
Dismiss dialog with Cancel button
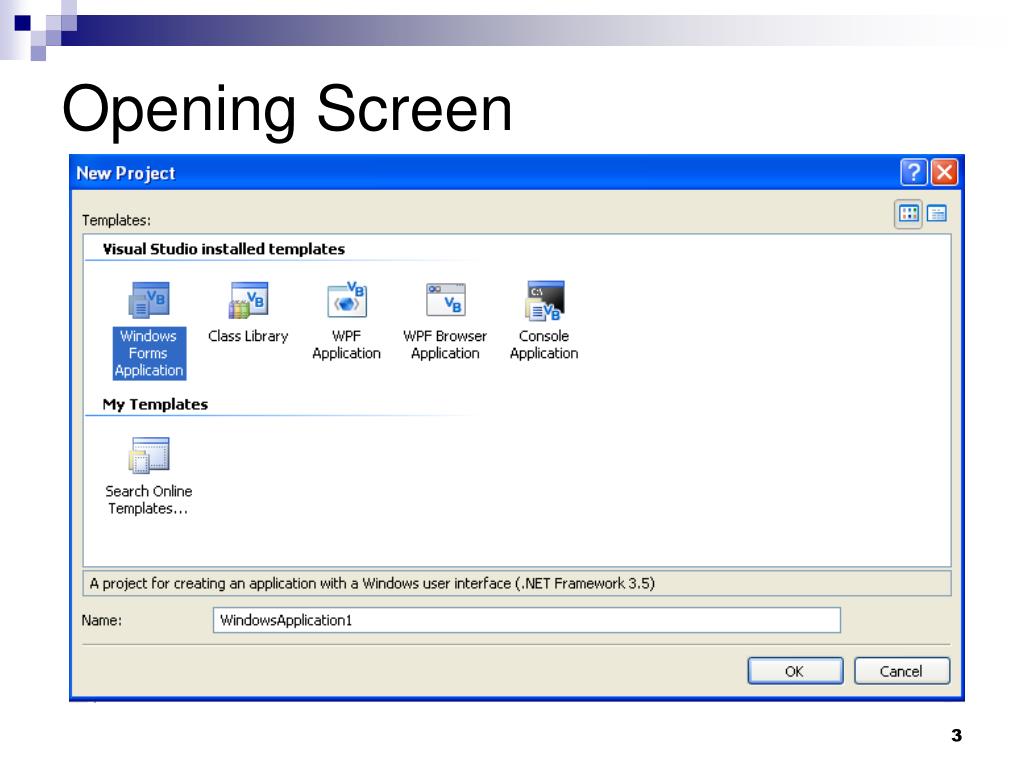pos(902,671)
